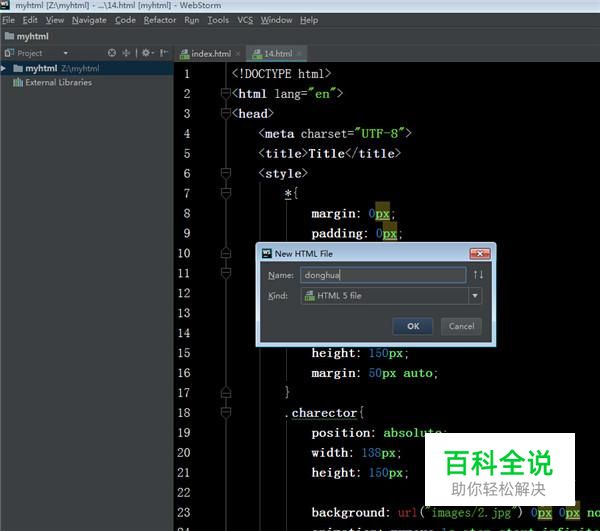Switch to the index.html tab

pos(210,54)
